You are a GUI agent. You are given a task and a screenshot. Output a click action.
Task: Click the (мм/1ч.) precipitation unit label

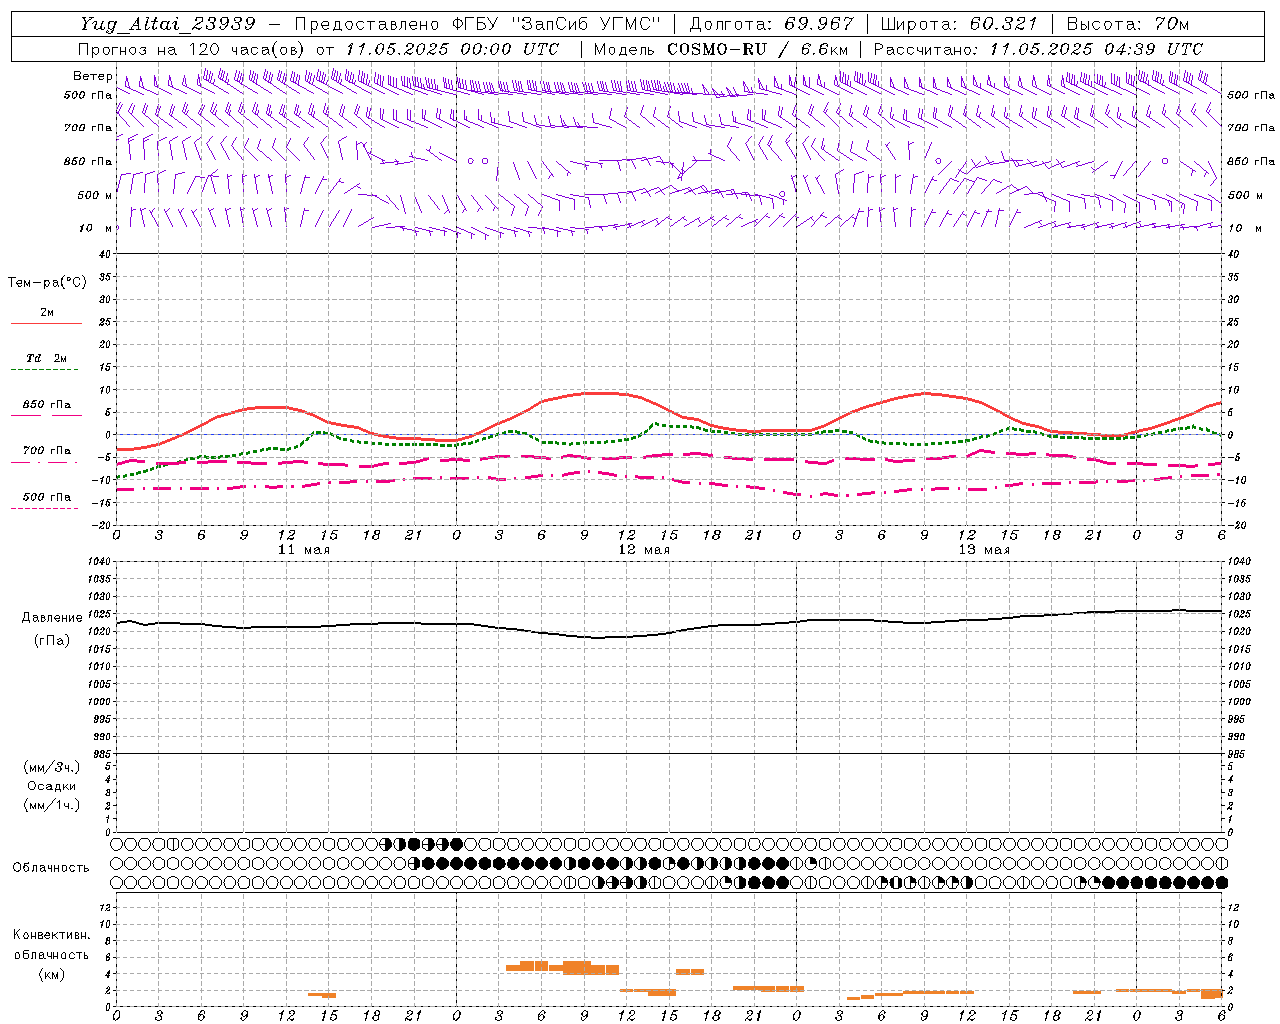[52, 805]
